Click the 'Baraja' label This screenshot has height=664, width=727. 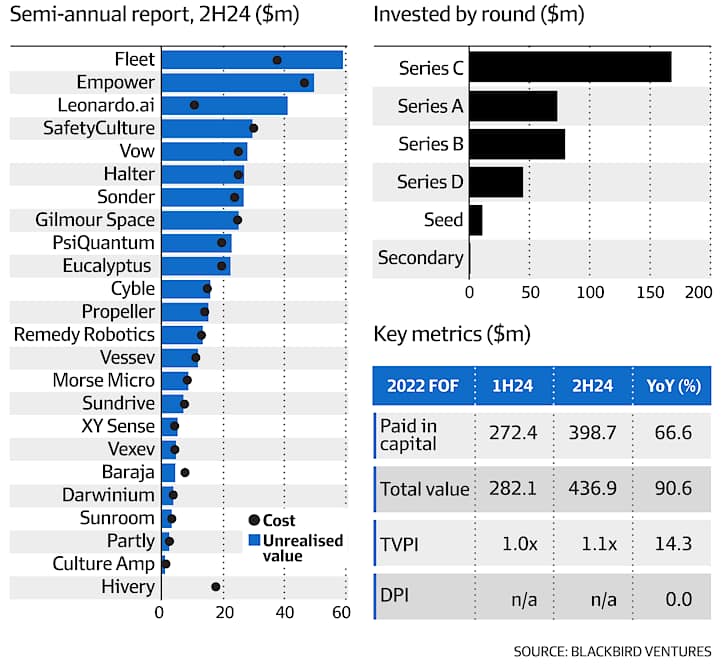click(x=128, y=472)
